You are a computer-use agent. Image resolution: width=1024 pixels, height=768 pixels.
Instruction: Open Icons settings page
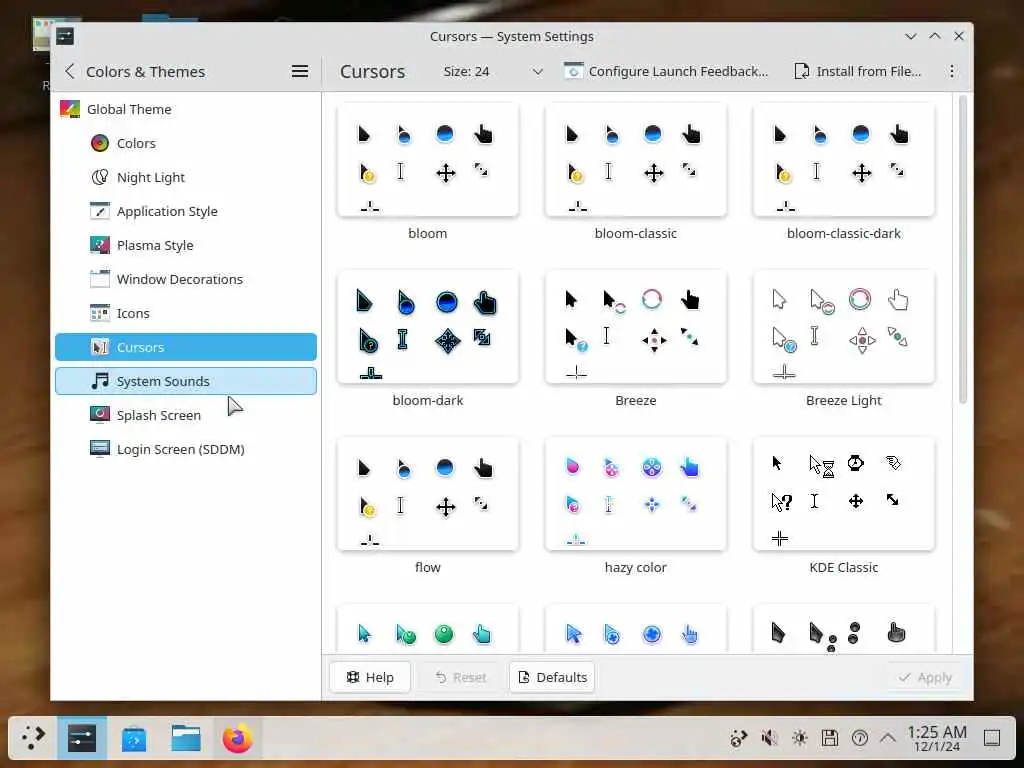point(185,313)
